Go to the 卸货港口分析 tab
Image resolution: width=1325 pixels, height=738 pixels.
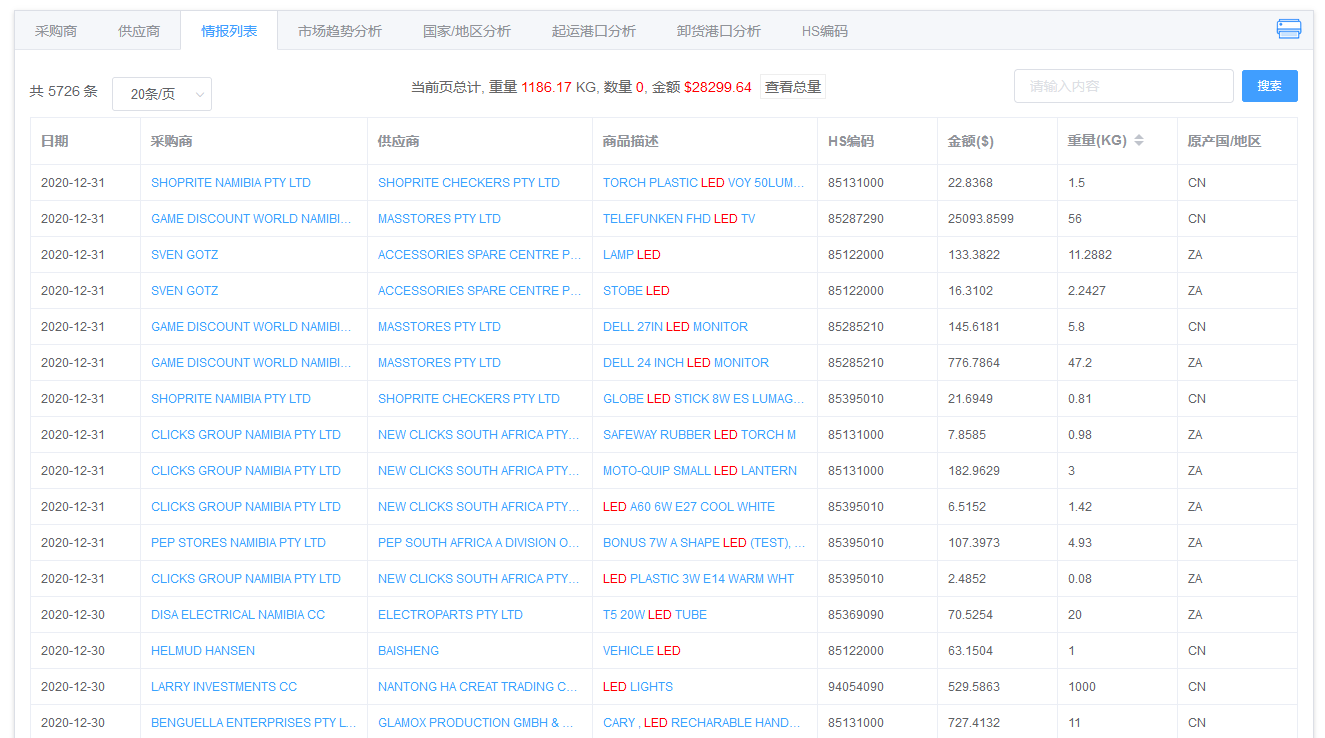coord(719,31)
